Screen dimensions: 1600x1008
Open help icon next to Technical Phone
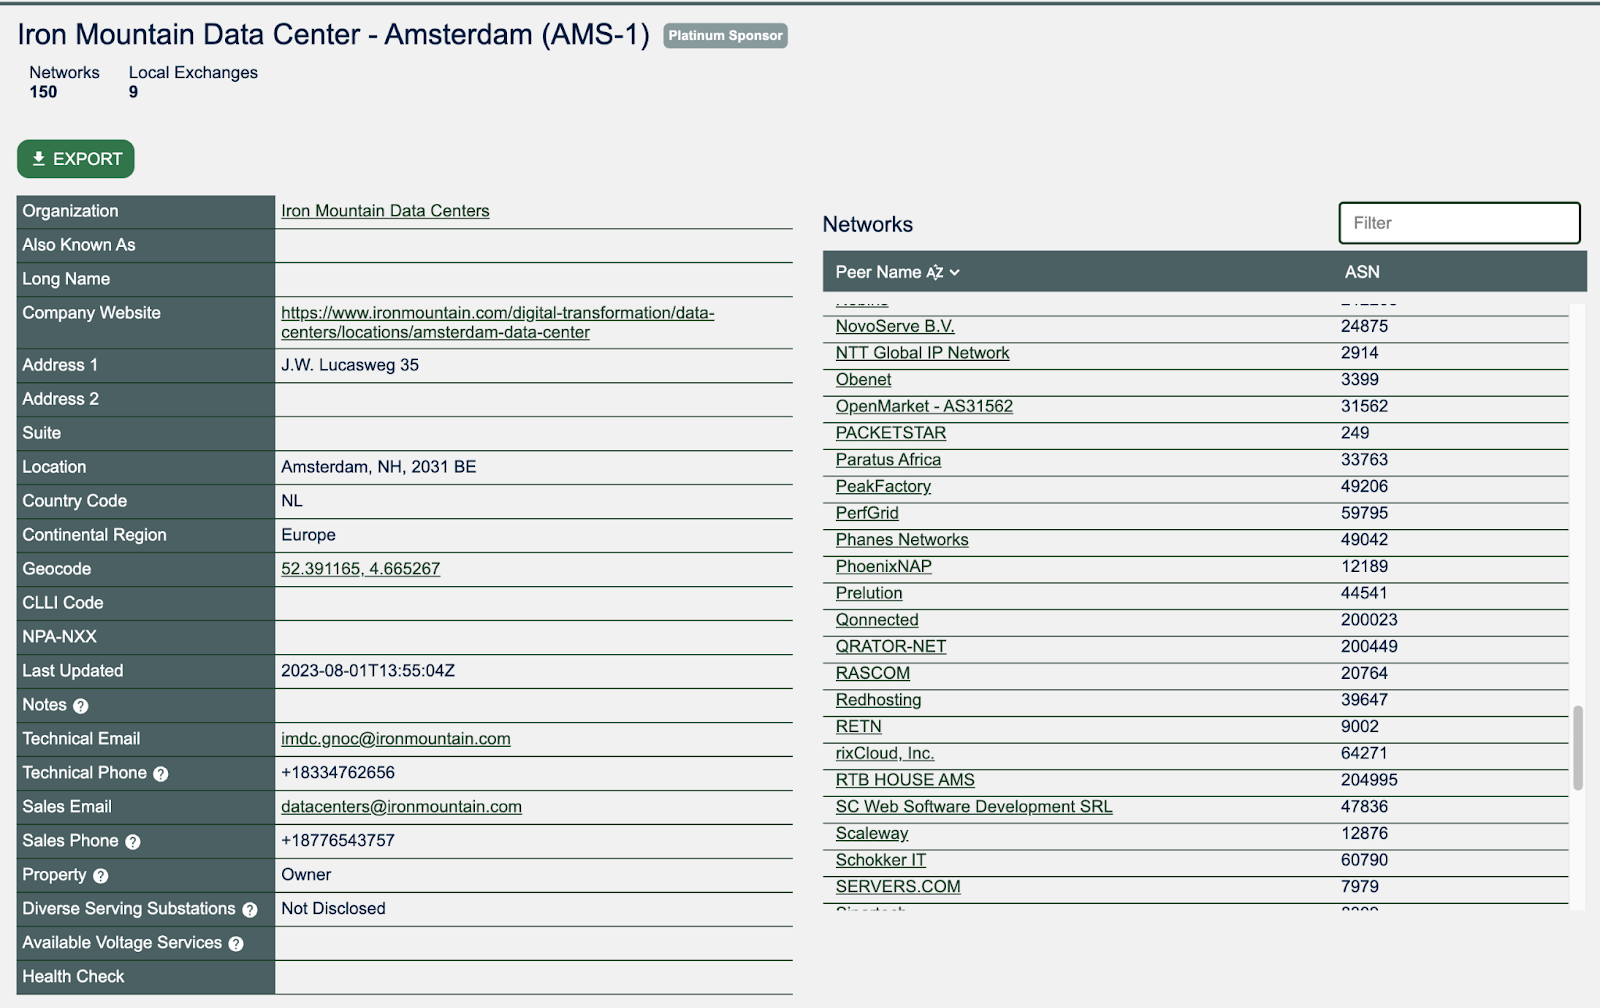[x=161, y=774]
